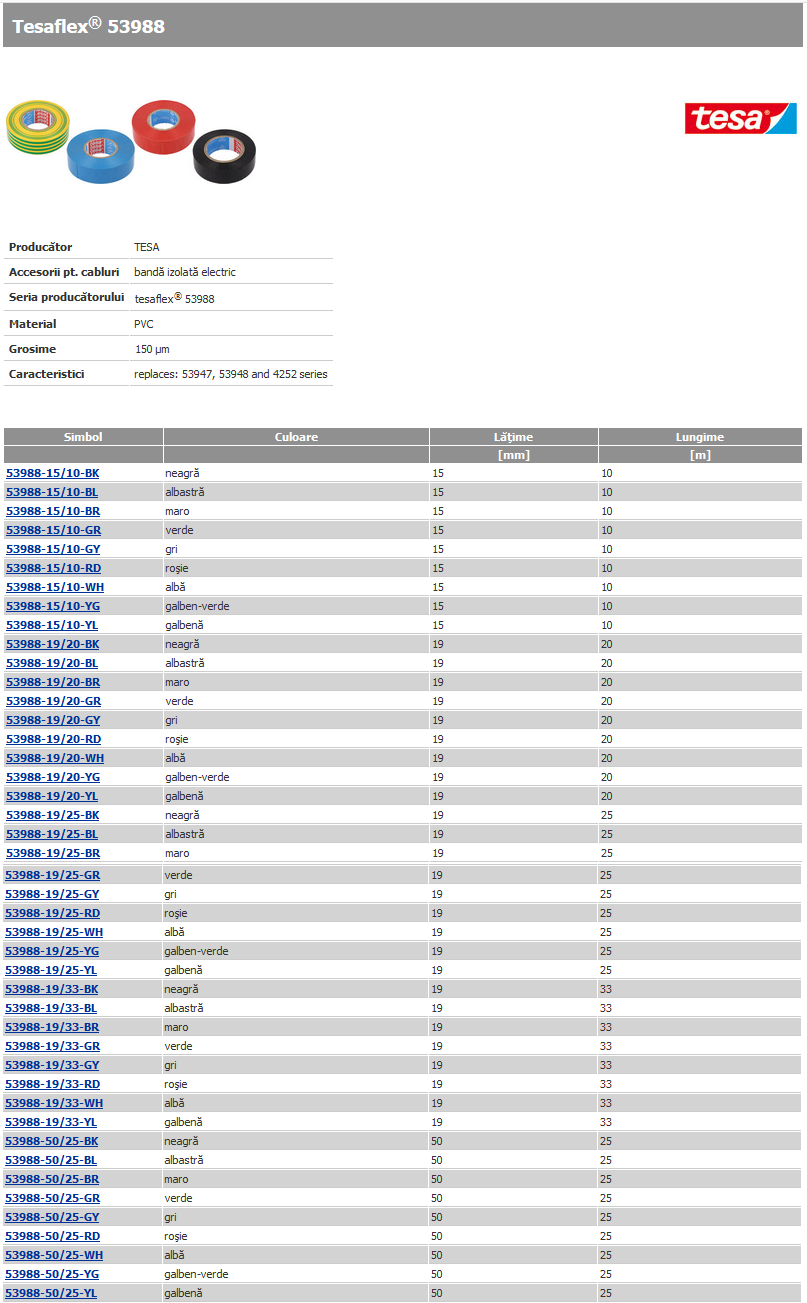Open product link 53988-19/33-BL
807x1303 pixels.
point(52,1008)
